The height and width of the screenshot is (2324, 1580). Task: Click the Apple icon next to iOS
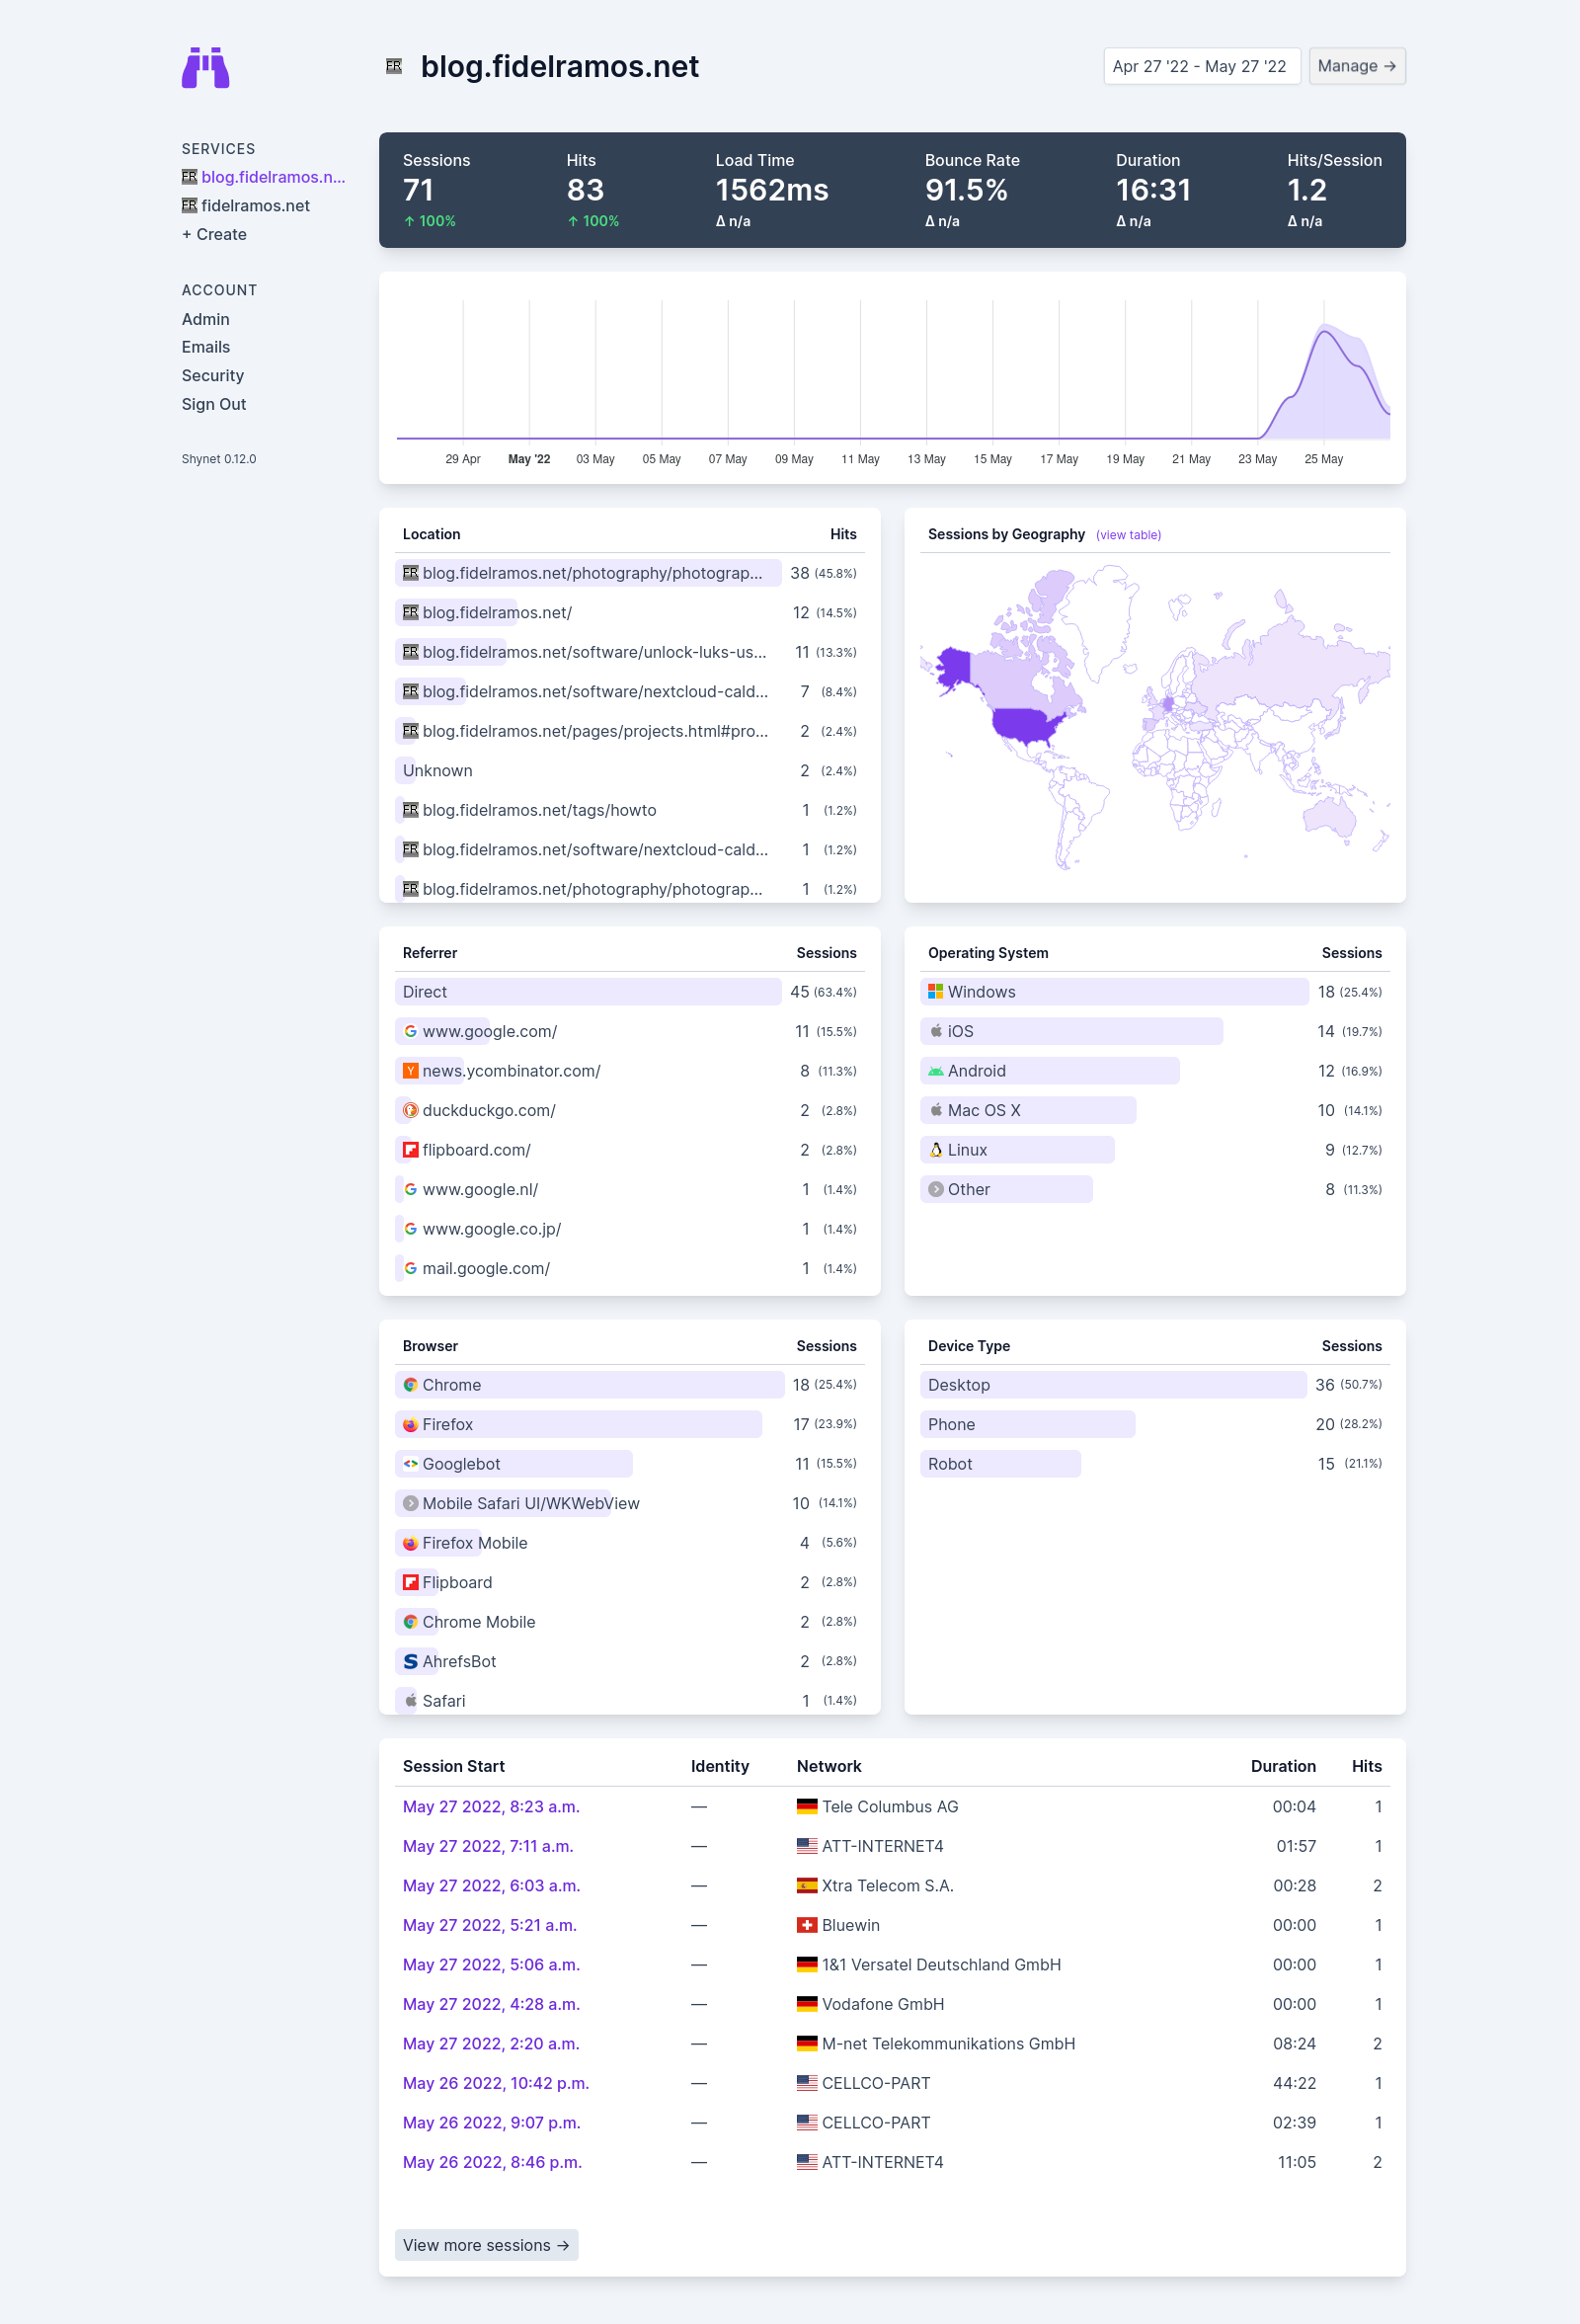[x=936, y=1031]
